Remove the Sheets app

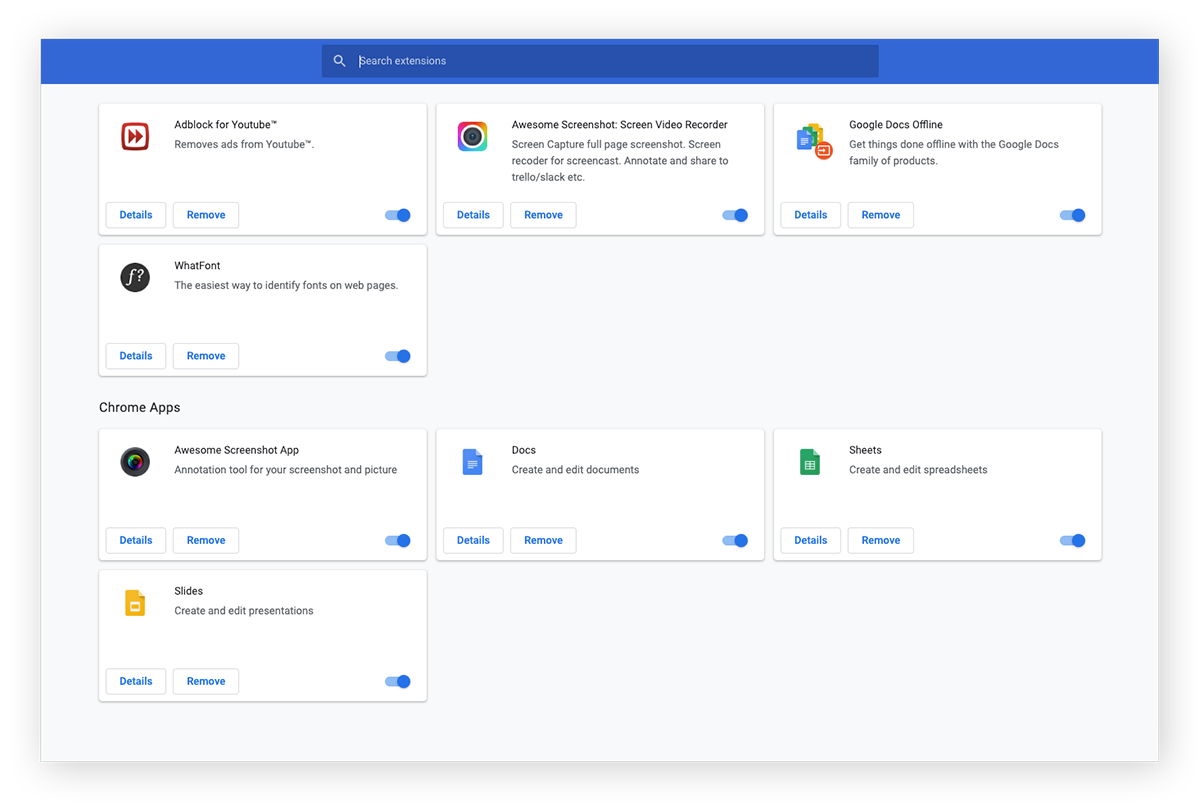pos(881,540)
